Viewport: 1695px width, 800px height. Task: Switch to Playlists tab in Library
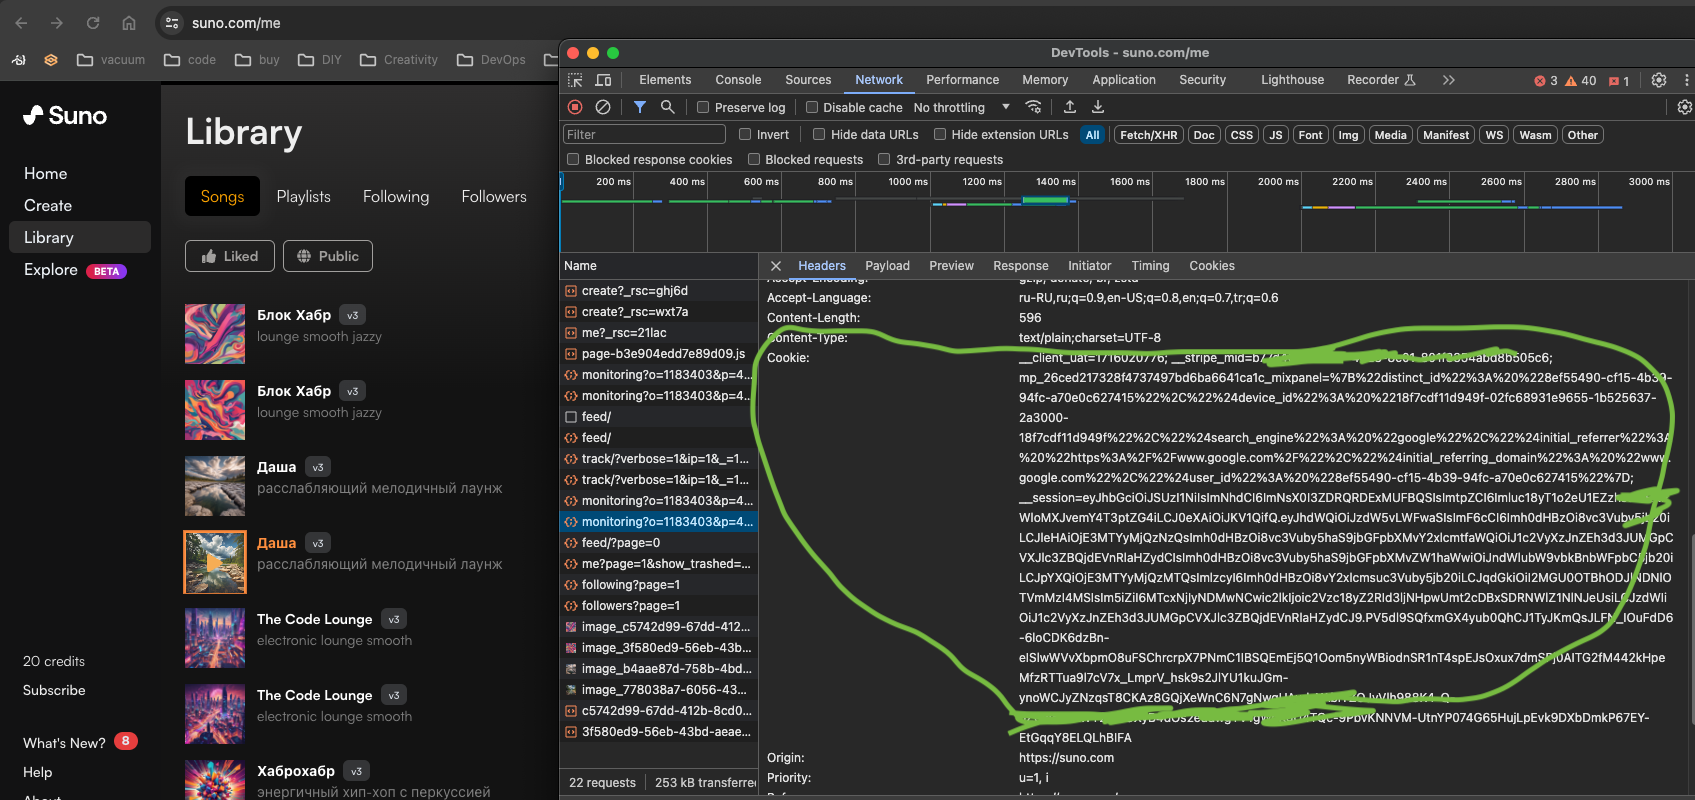click(x=303, y=196)
